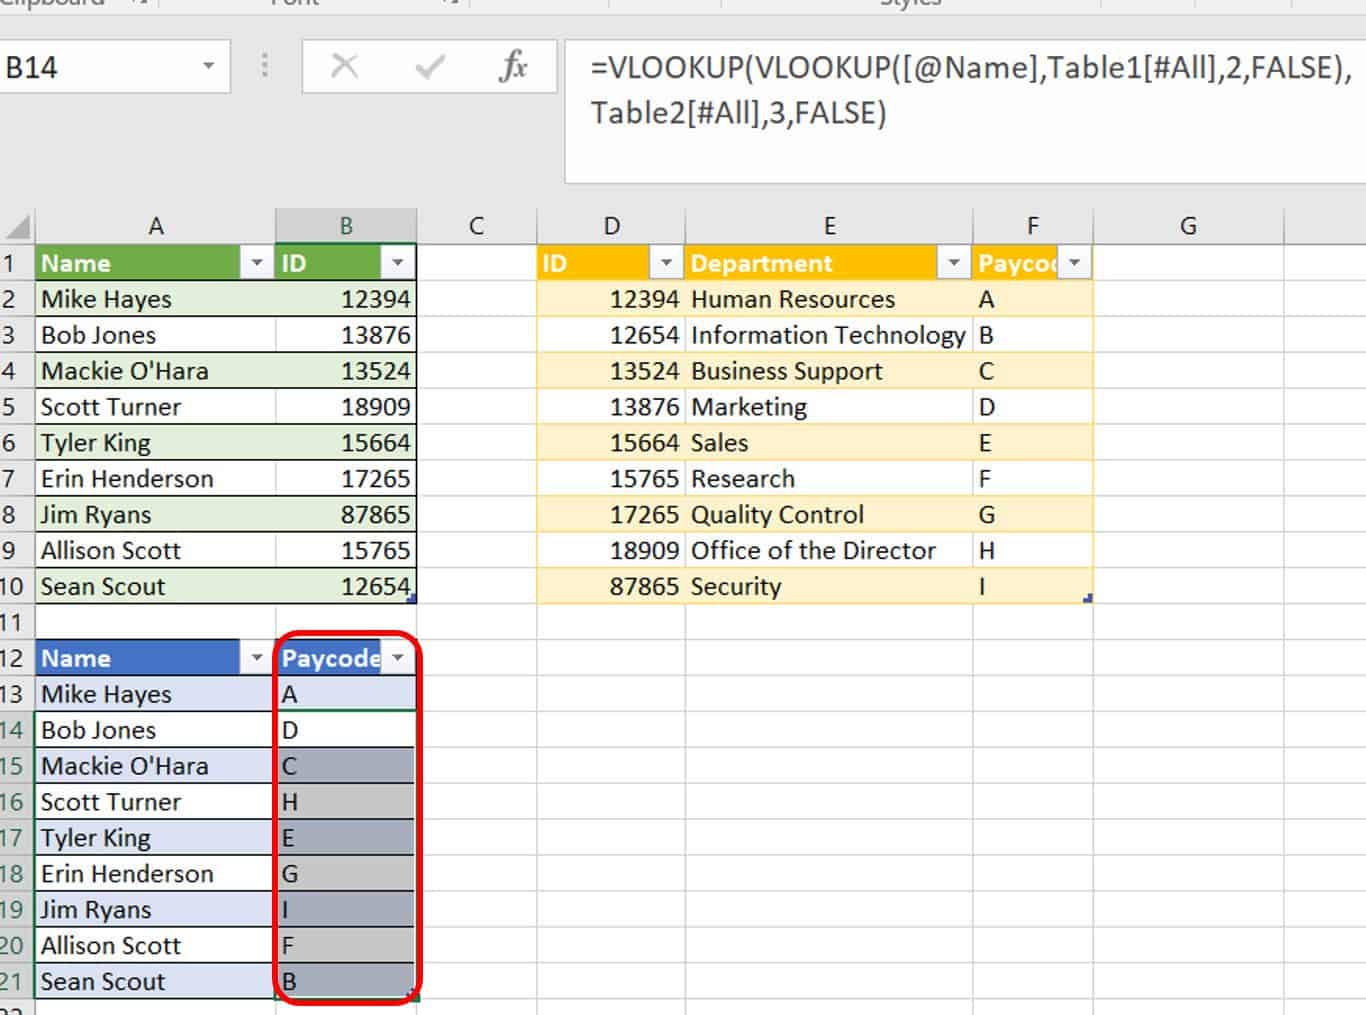Select column F header
Screen dimensions: 1366x1015
tap(1033, 226)
